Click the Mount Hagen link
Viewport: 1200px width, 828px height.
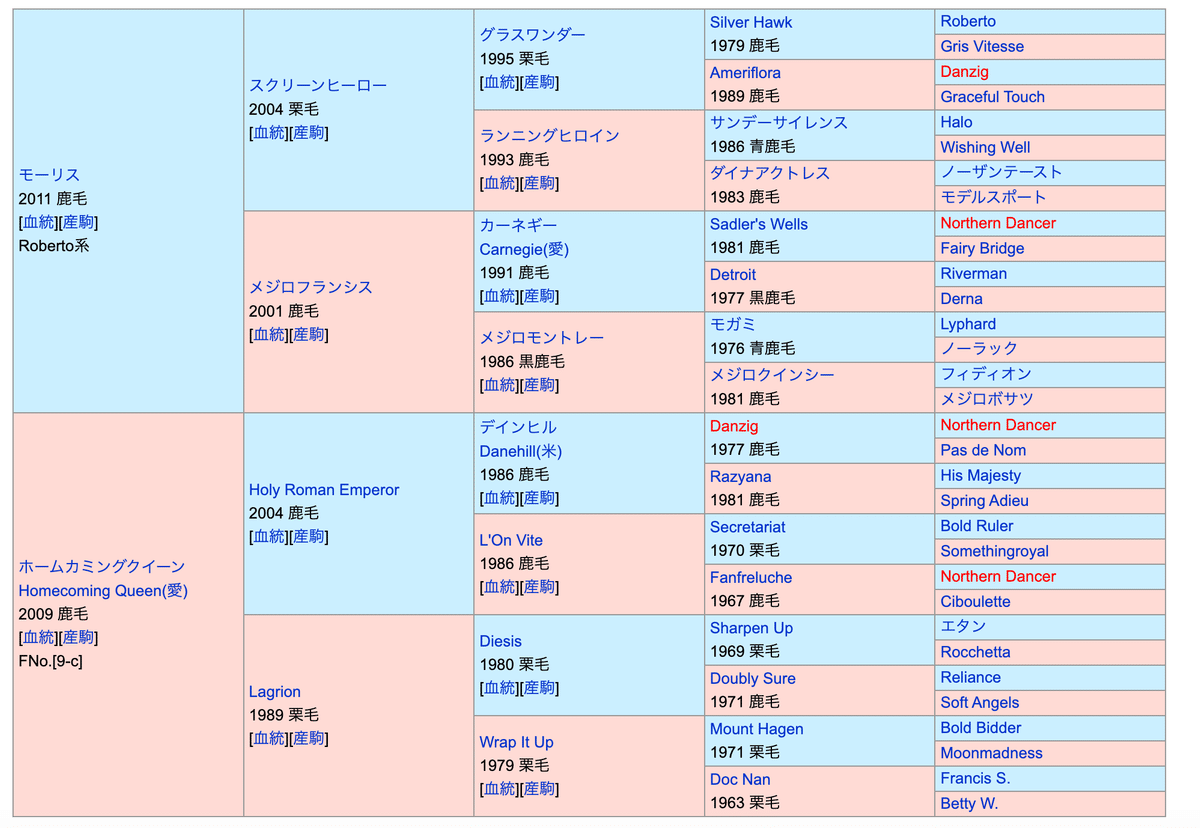pos(756,729)
